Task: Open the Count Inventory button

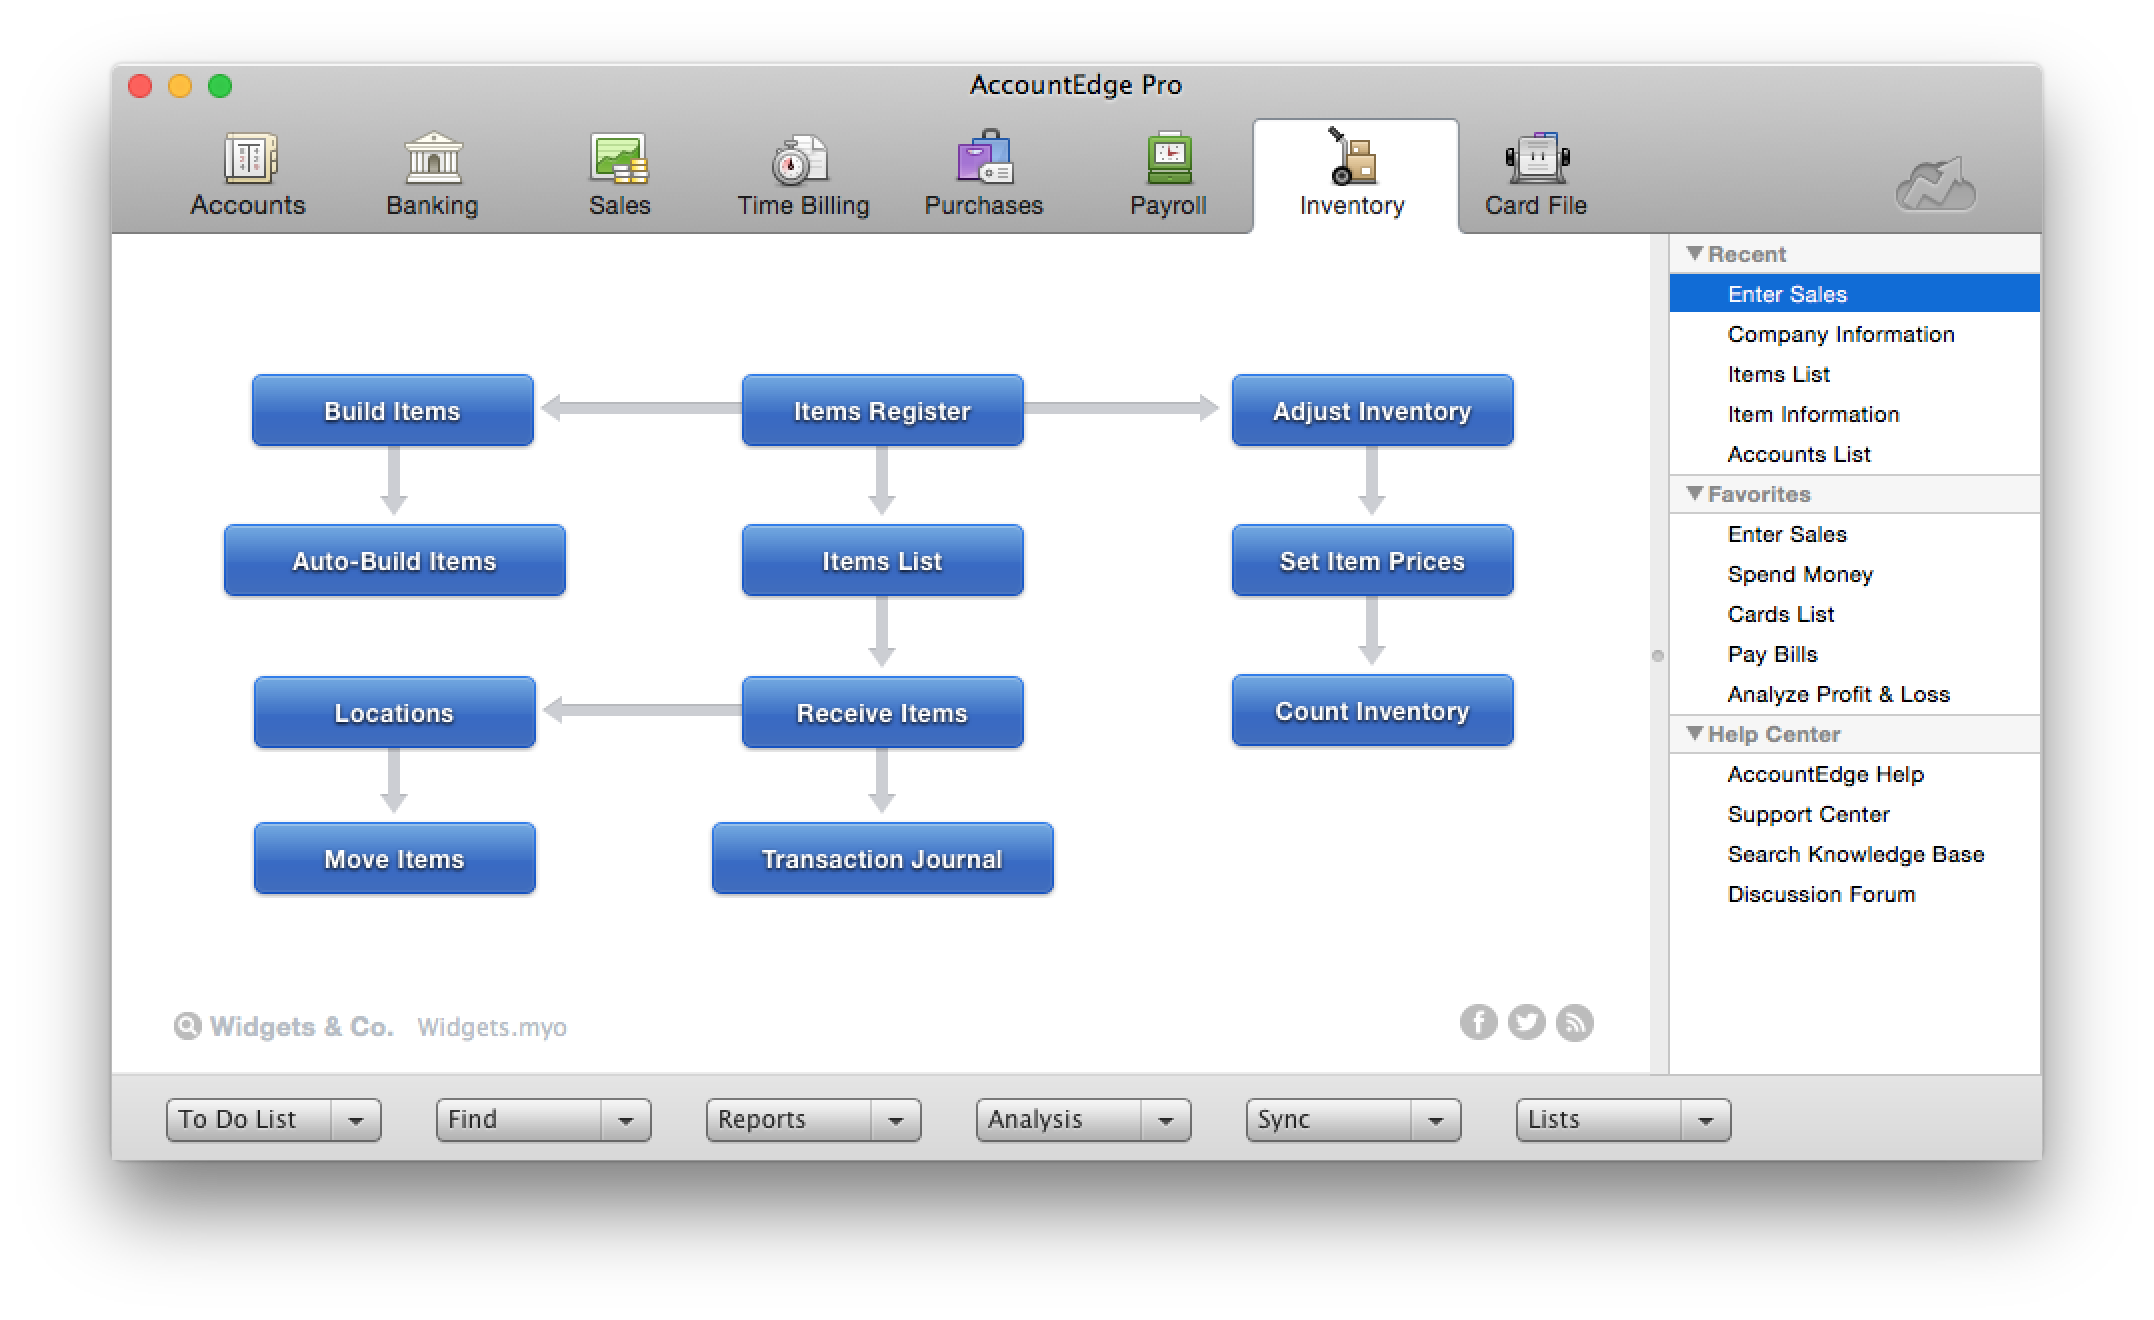Action: [1372, 711]
